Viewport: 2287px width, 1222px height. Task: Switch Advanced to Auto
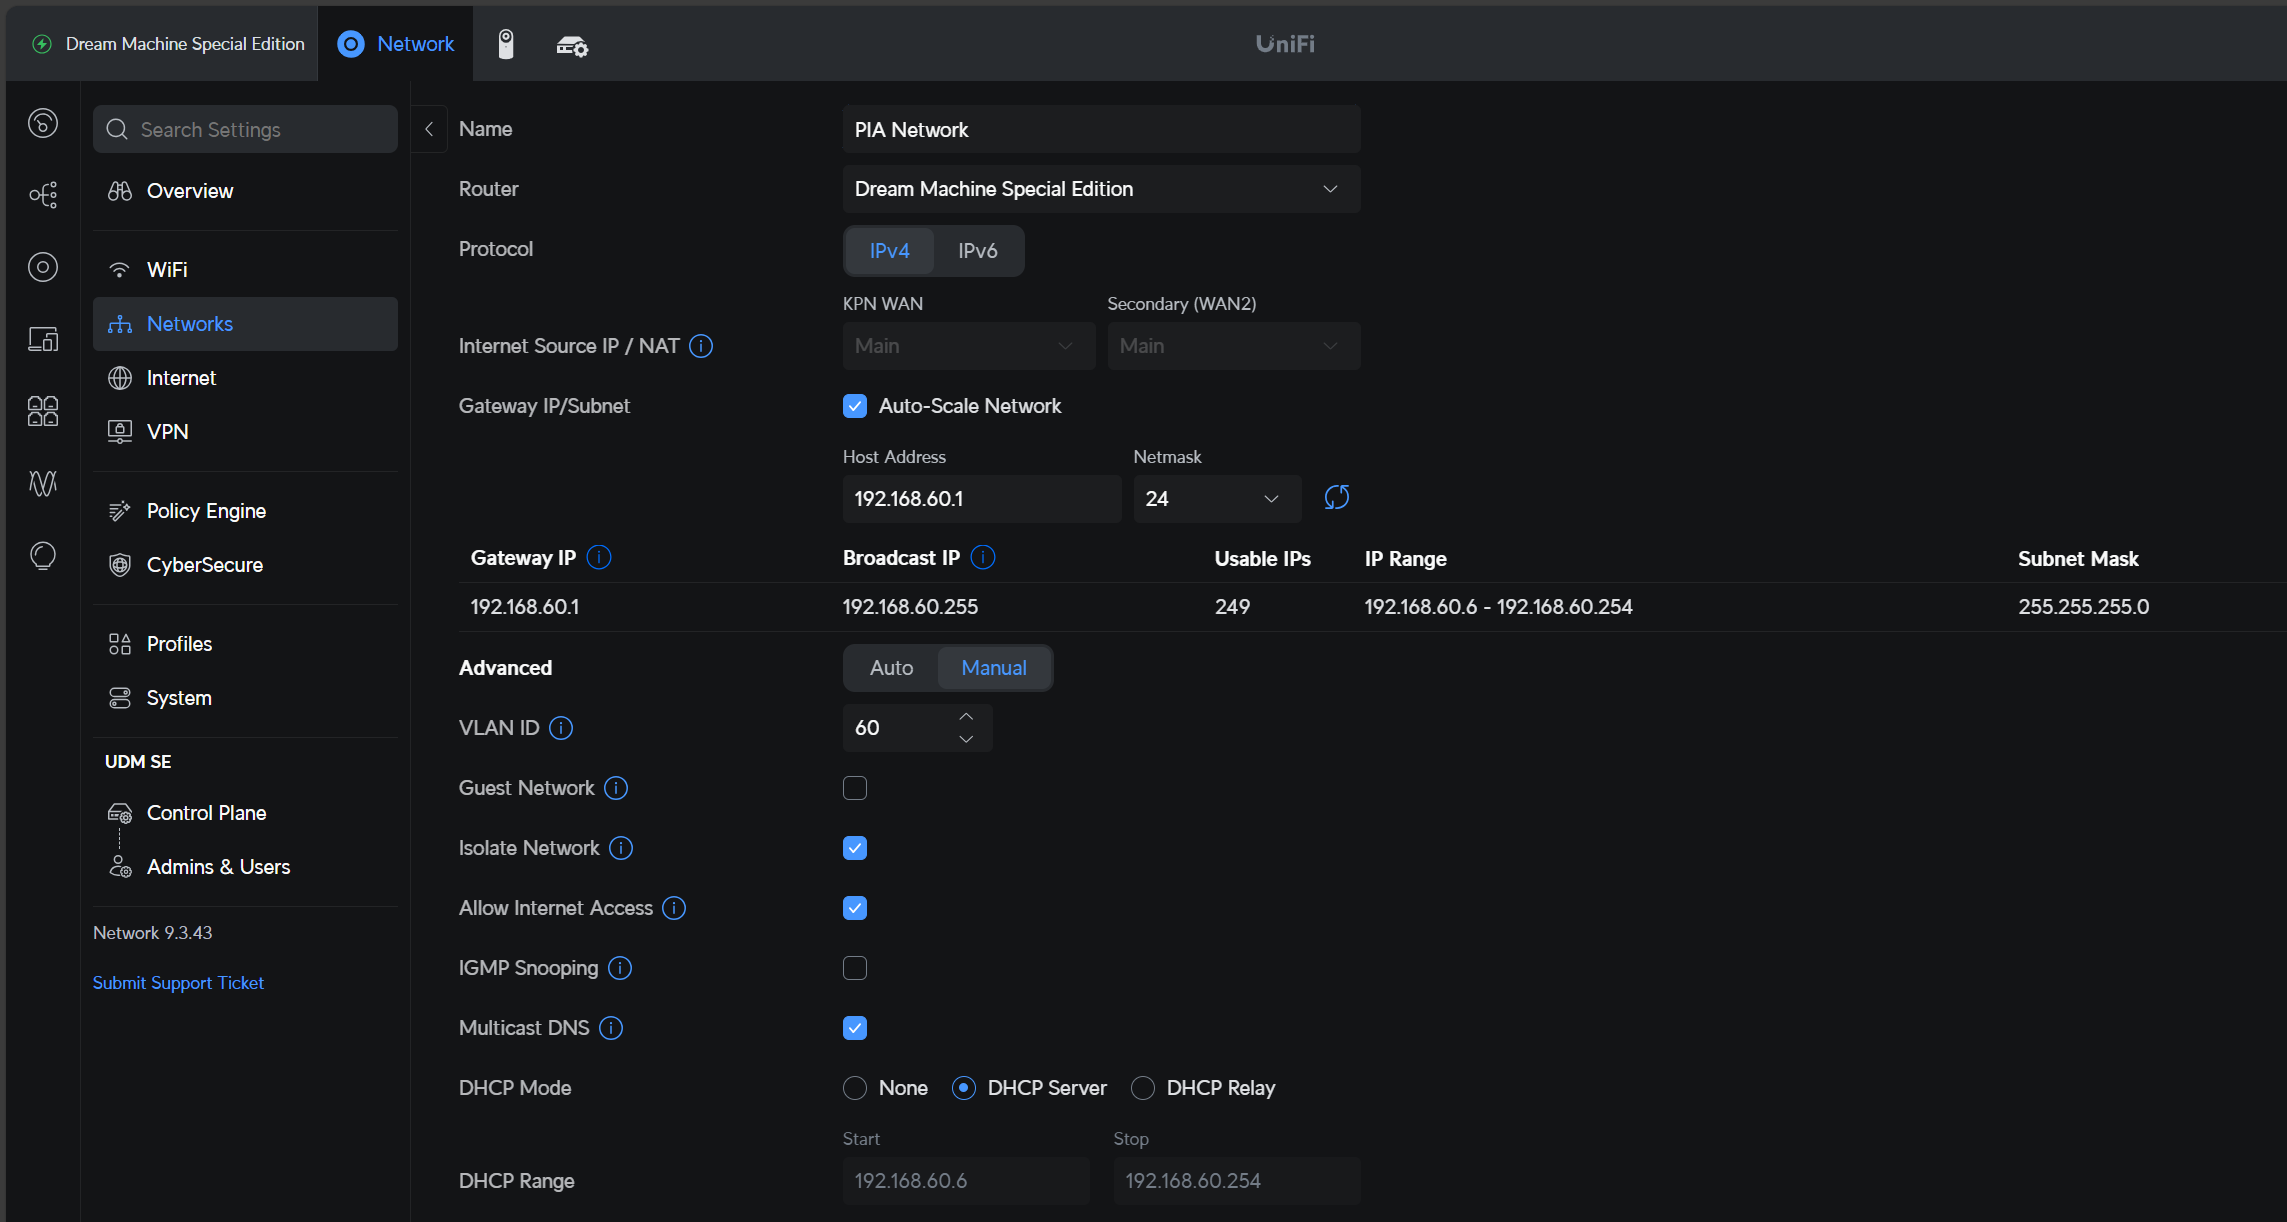[x=892, y=668]
